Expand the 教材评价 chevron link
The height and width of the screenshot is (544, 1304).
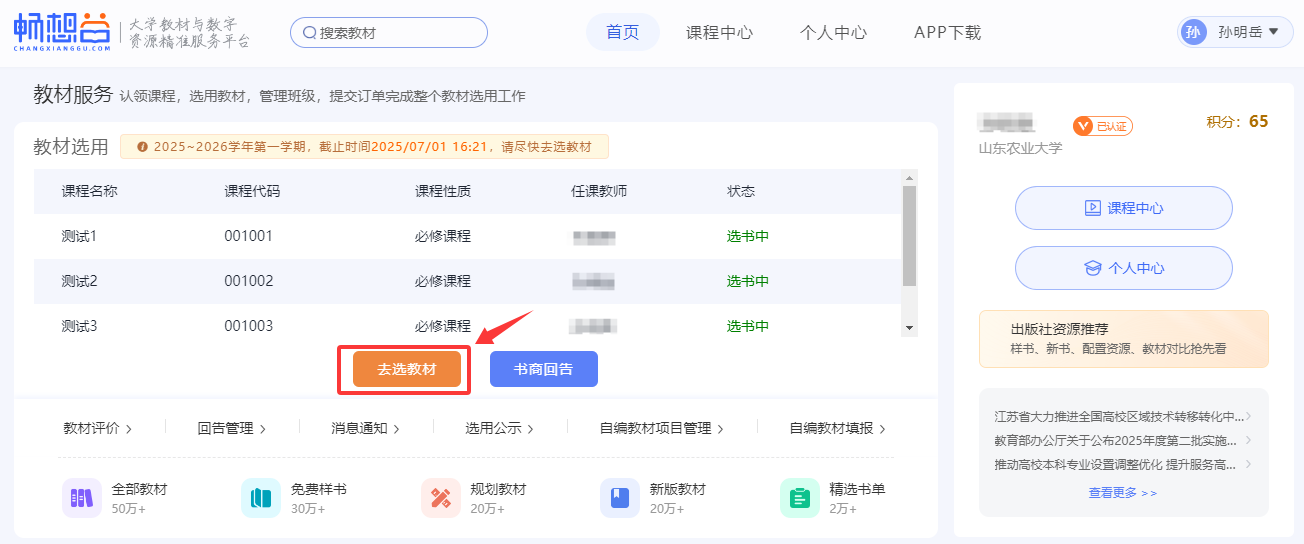pyautogui.click(x=98, y=428)
